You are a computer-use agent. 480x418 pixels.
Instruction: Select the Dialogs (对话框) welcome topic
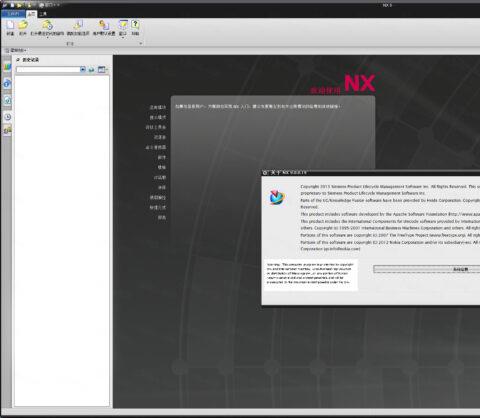(x=160, y=177)
